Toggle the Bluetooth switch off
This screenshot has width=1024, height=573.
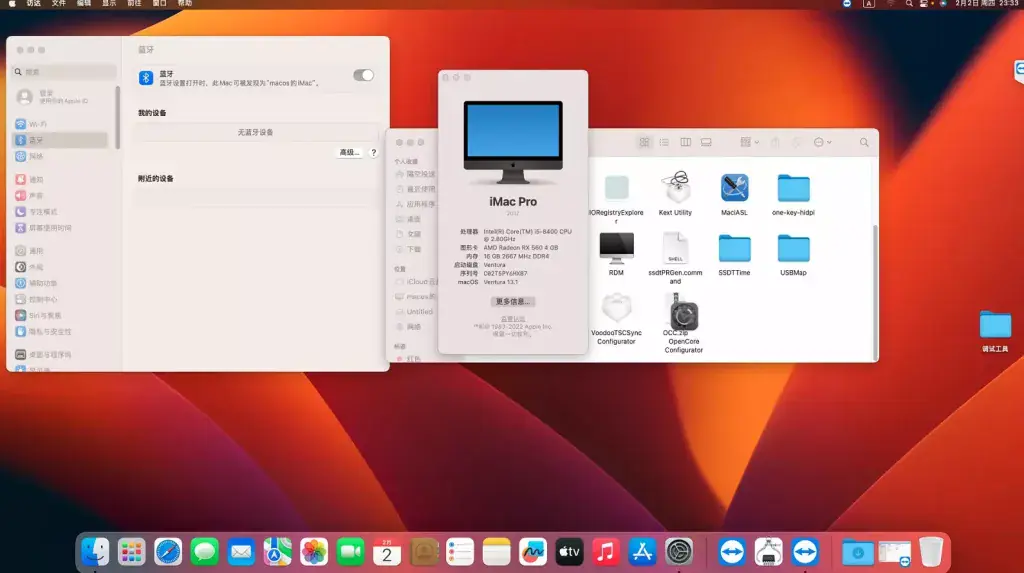[363, 75]
